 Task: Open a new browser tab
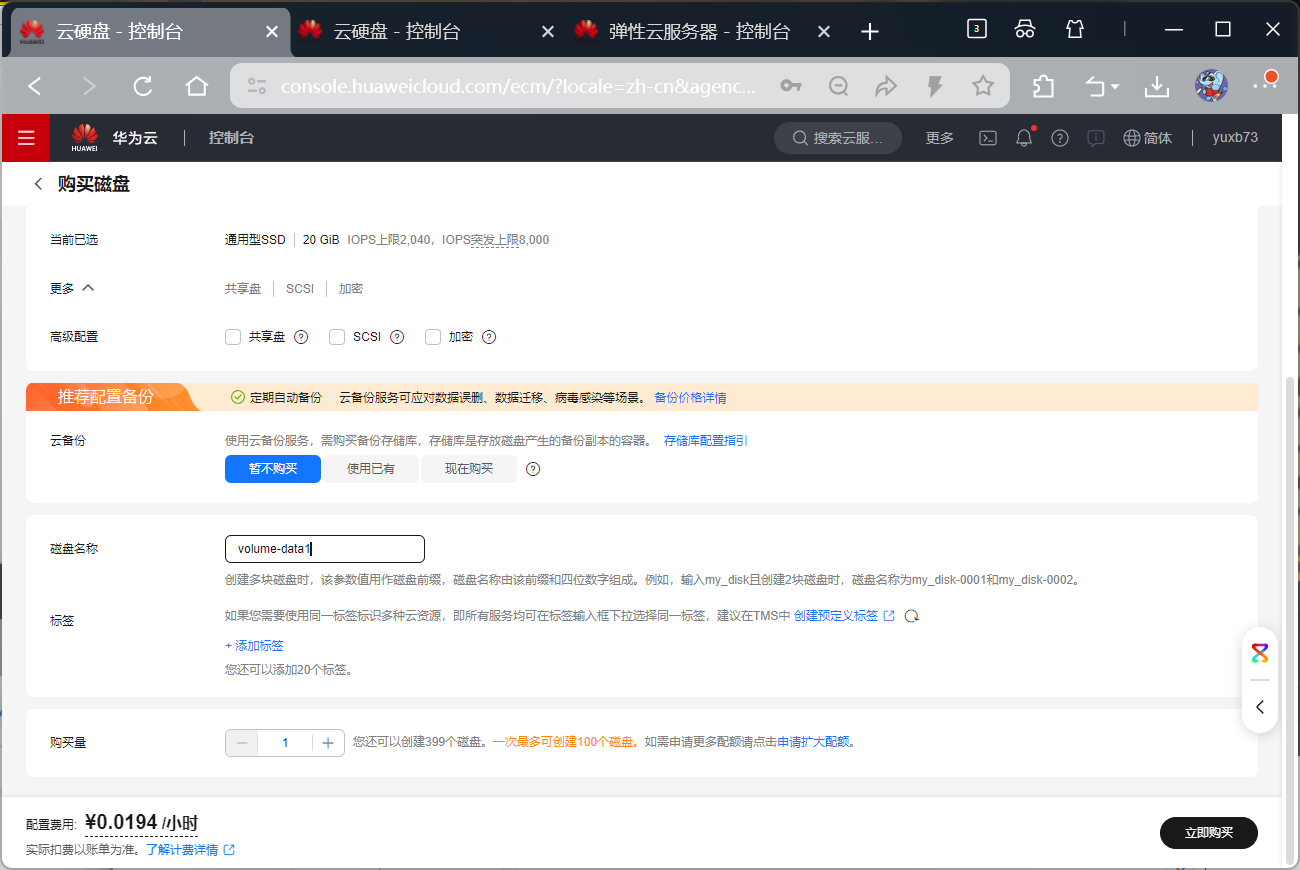coord(870,31)
